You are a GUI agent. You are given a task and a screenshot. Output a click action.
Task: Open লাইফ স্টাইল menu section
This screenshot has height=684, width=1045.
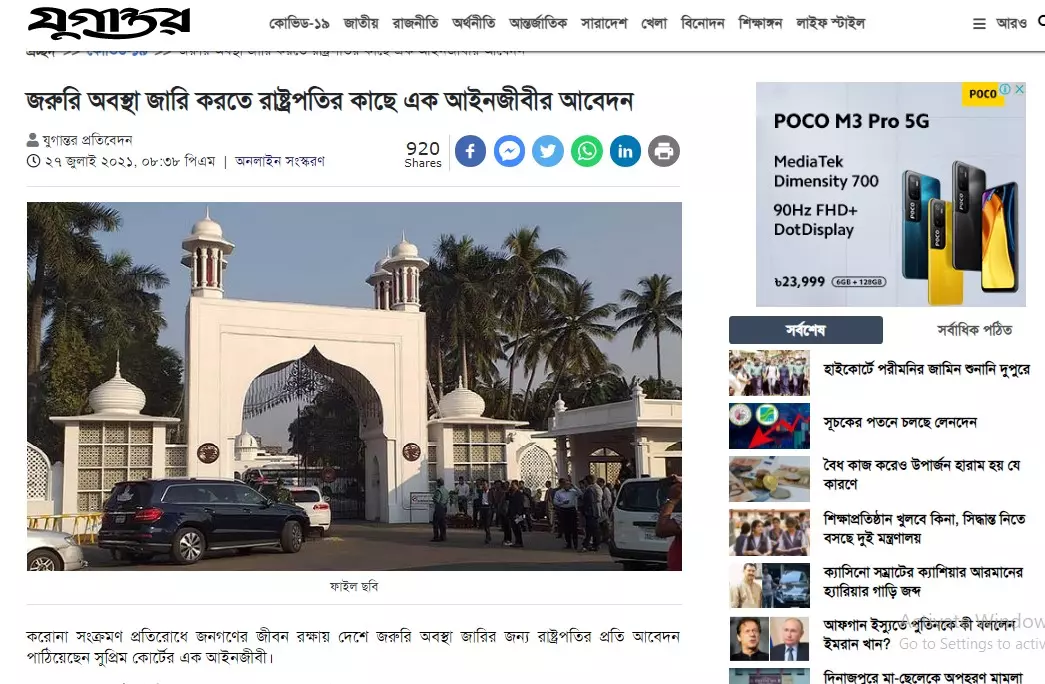click(x=830, y=23)
